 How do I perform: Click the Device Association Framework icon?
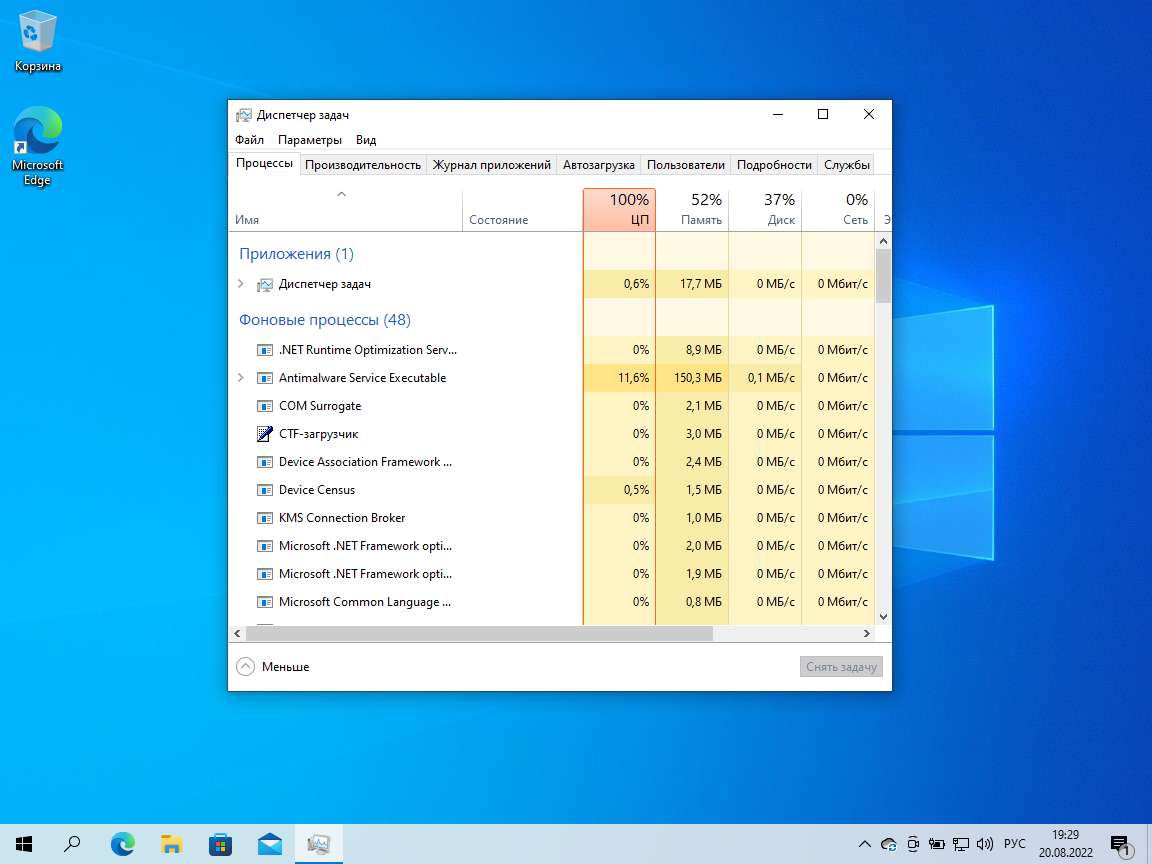(264, 462)
